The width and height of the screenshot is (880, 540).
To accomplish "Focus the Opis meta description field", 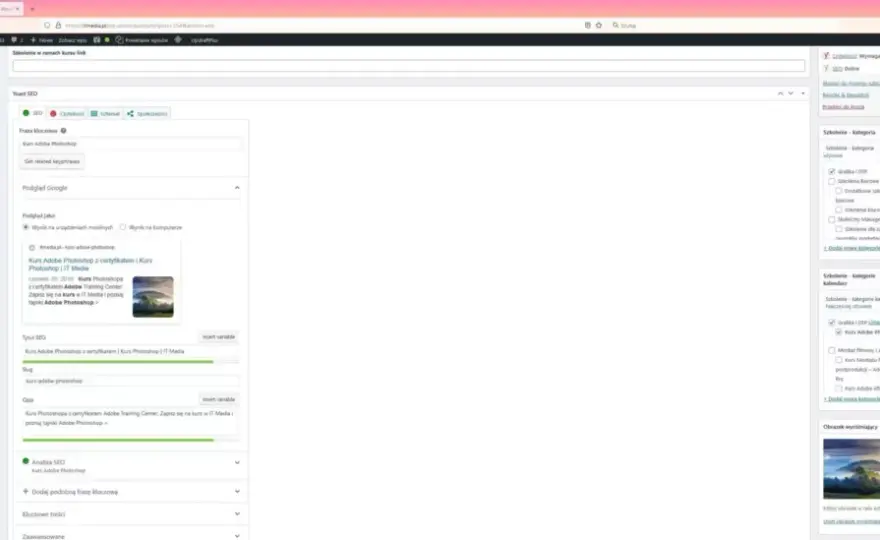I will point(131,421).
